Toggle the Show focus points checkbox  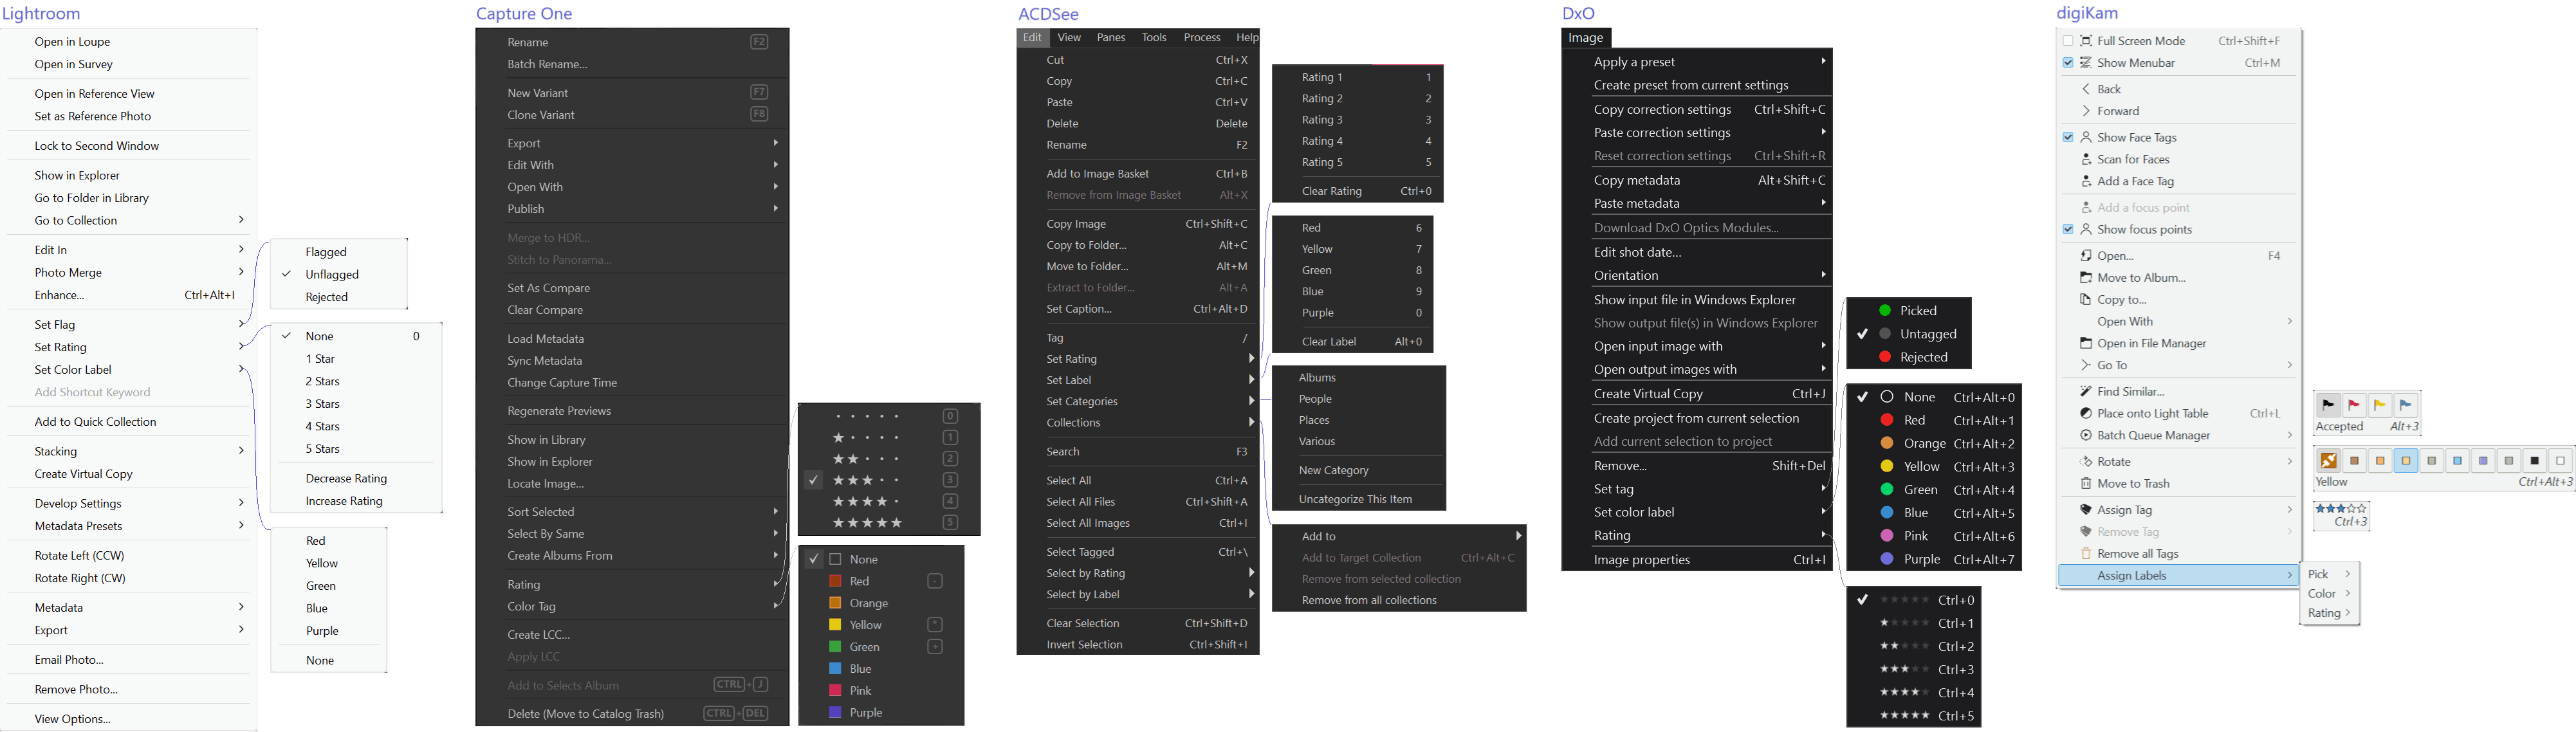click(2068, 230)
